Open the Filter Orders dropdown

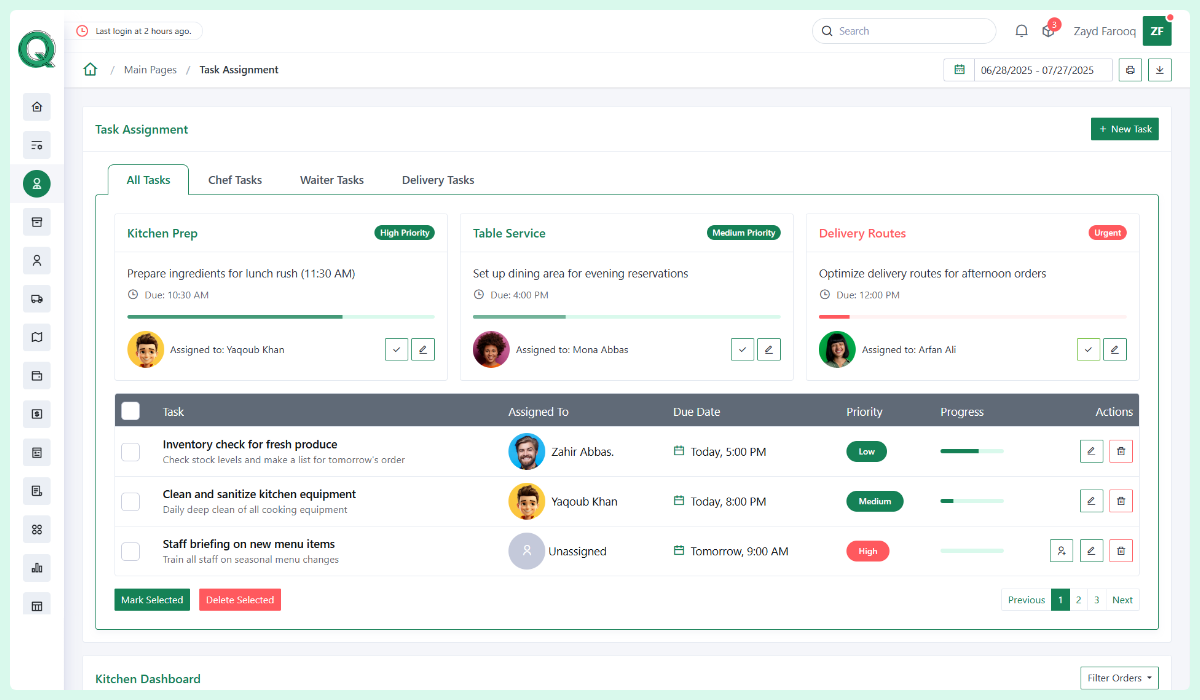1119,677
